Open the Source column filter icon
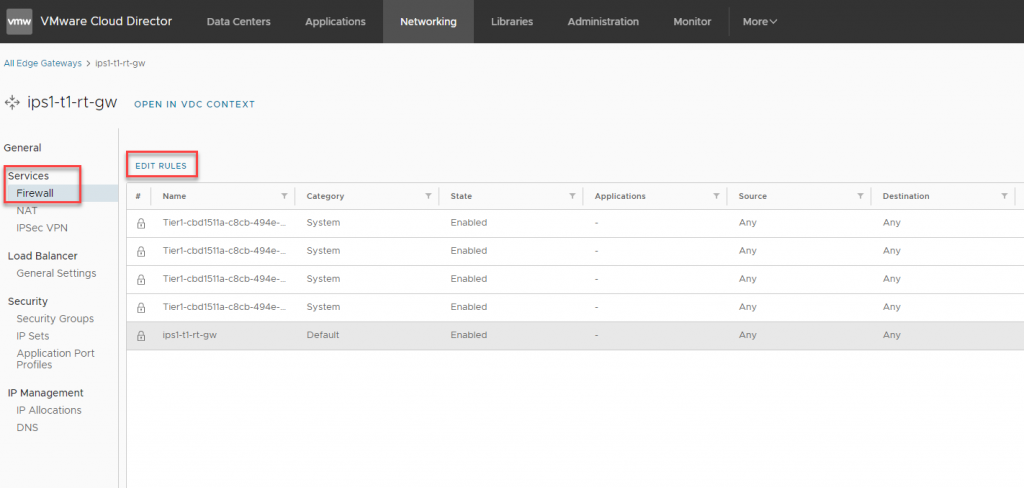Viewport: 1024px width, 488px height. click(x=860, y=196)
